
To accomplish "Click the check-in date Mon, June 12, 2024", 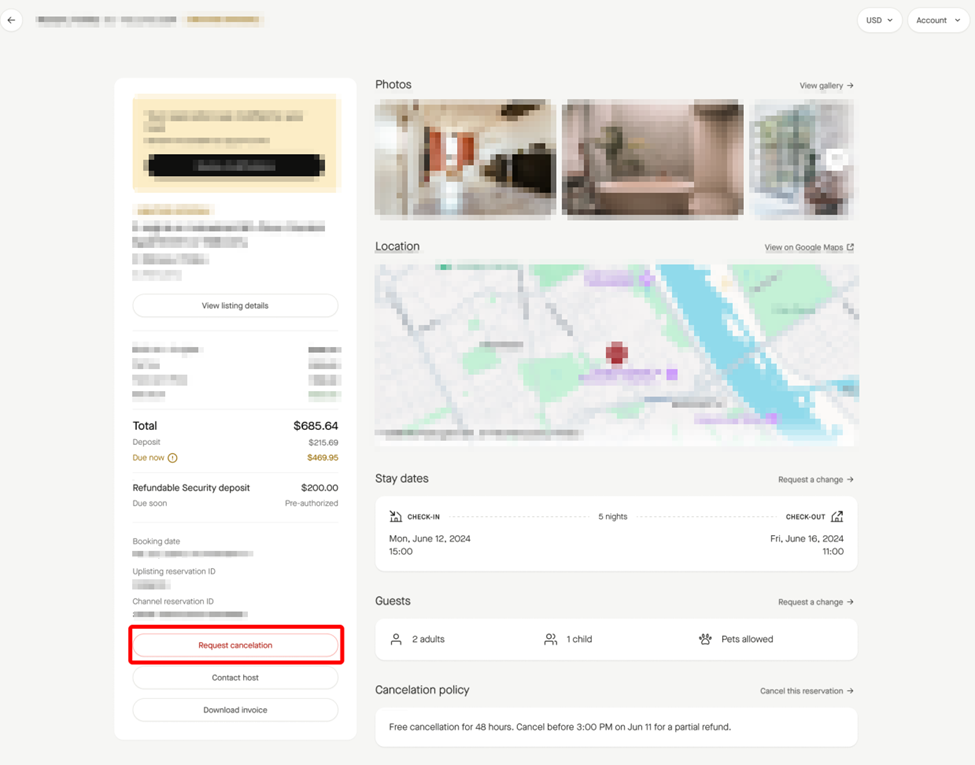I will pyautogui.click(x=430, y=539).
